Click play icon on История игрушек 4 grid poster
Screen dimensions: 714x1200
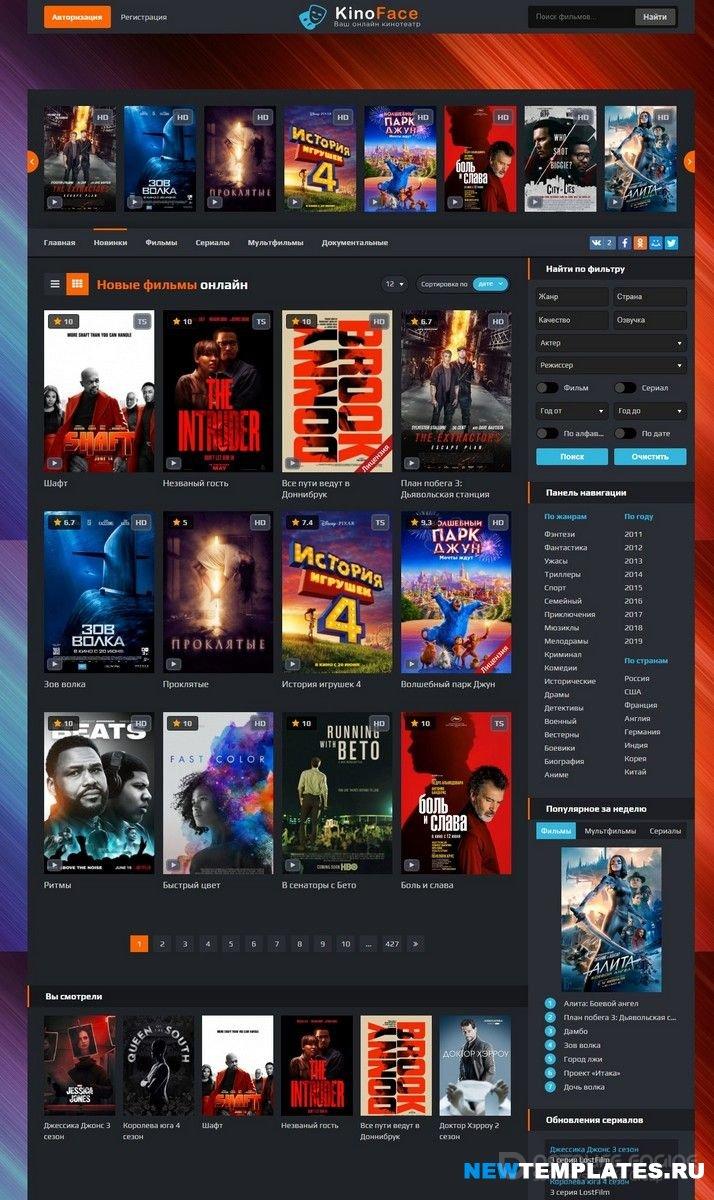click(x=292, y=664)
